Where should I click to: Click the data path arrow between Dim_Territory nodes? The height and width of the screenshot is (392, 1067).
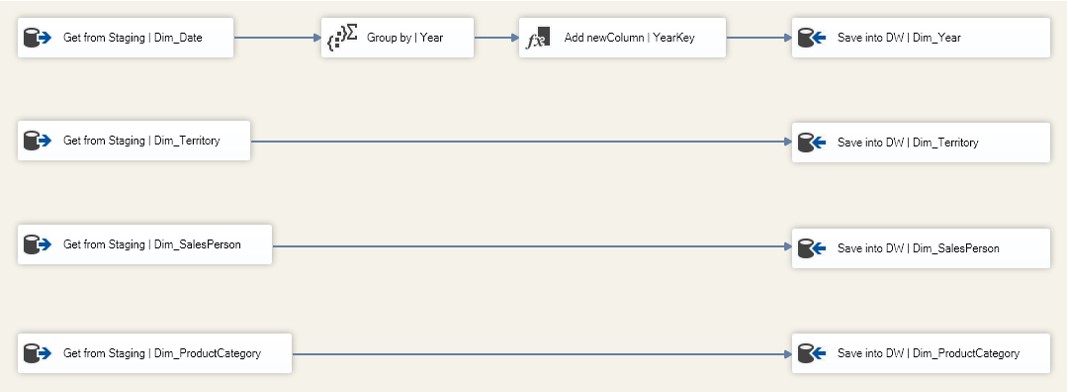coord(521,142)
